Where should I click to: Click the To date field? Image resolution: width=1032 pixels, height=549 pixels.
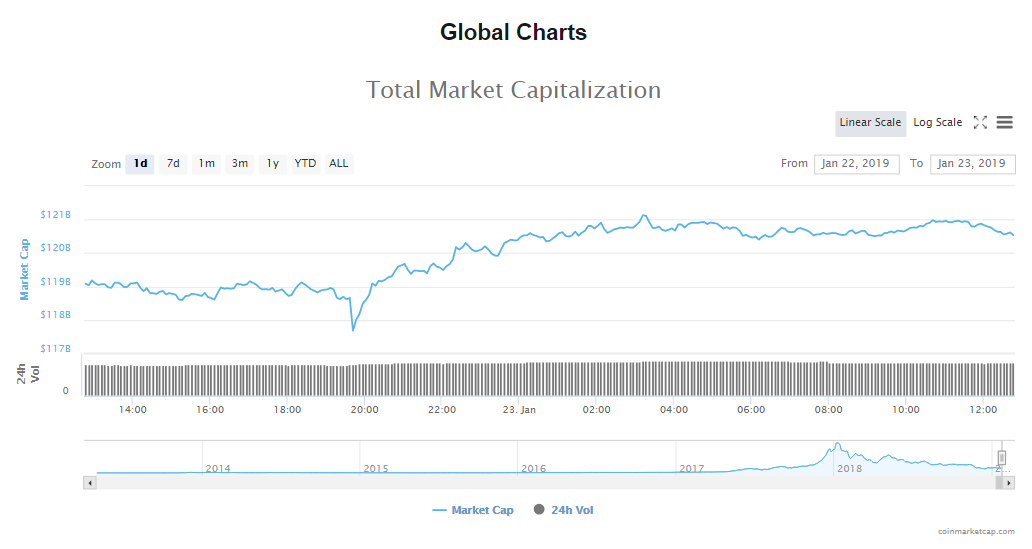pos(972,164)
